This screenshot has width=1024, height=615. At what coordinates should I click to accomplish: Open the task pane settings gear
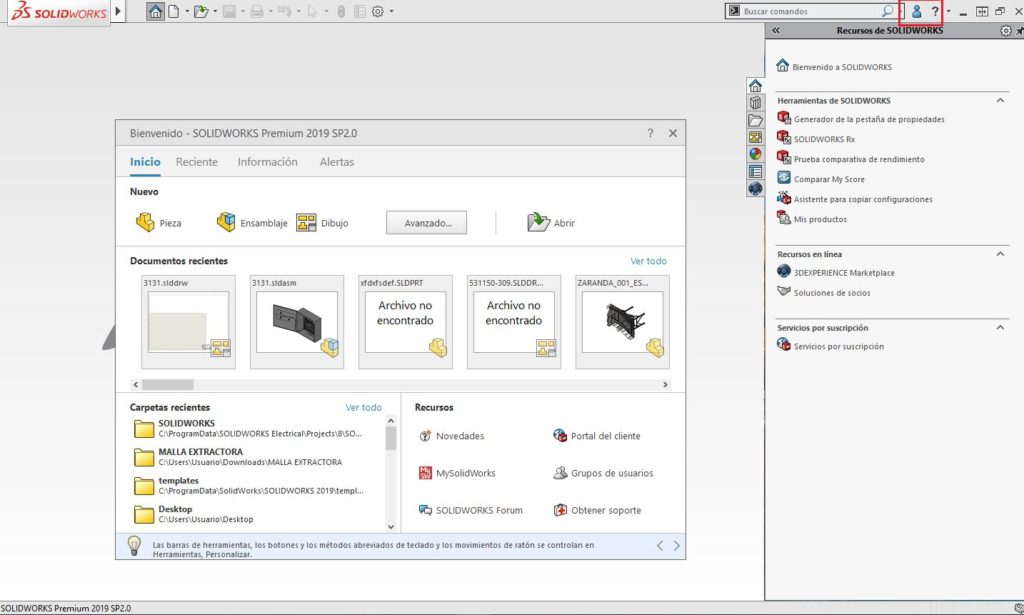1006,30
